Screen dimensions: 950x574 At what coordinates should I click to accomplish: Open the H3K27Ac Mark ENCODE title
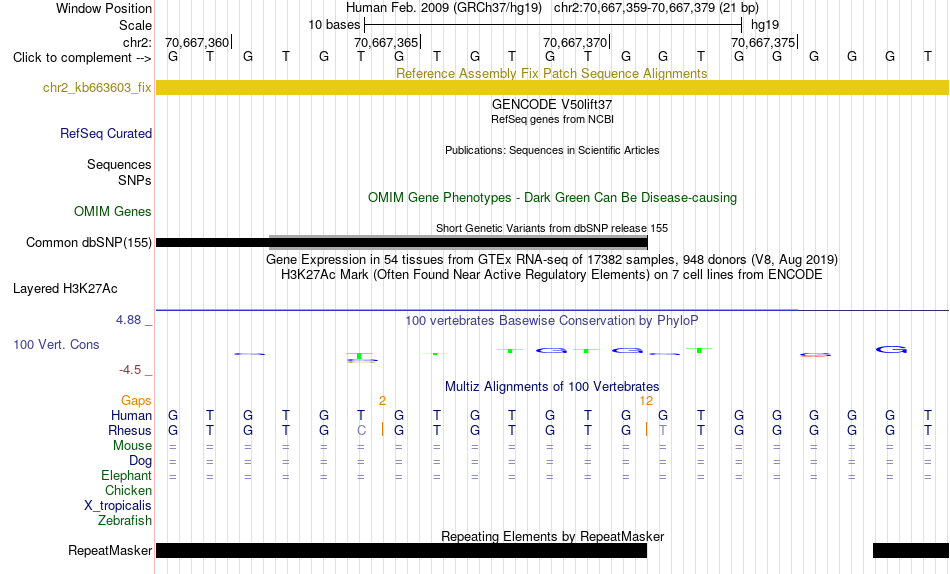point(552,275)
